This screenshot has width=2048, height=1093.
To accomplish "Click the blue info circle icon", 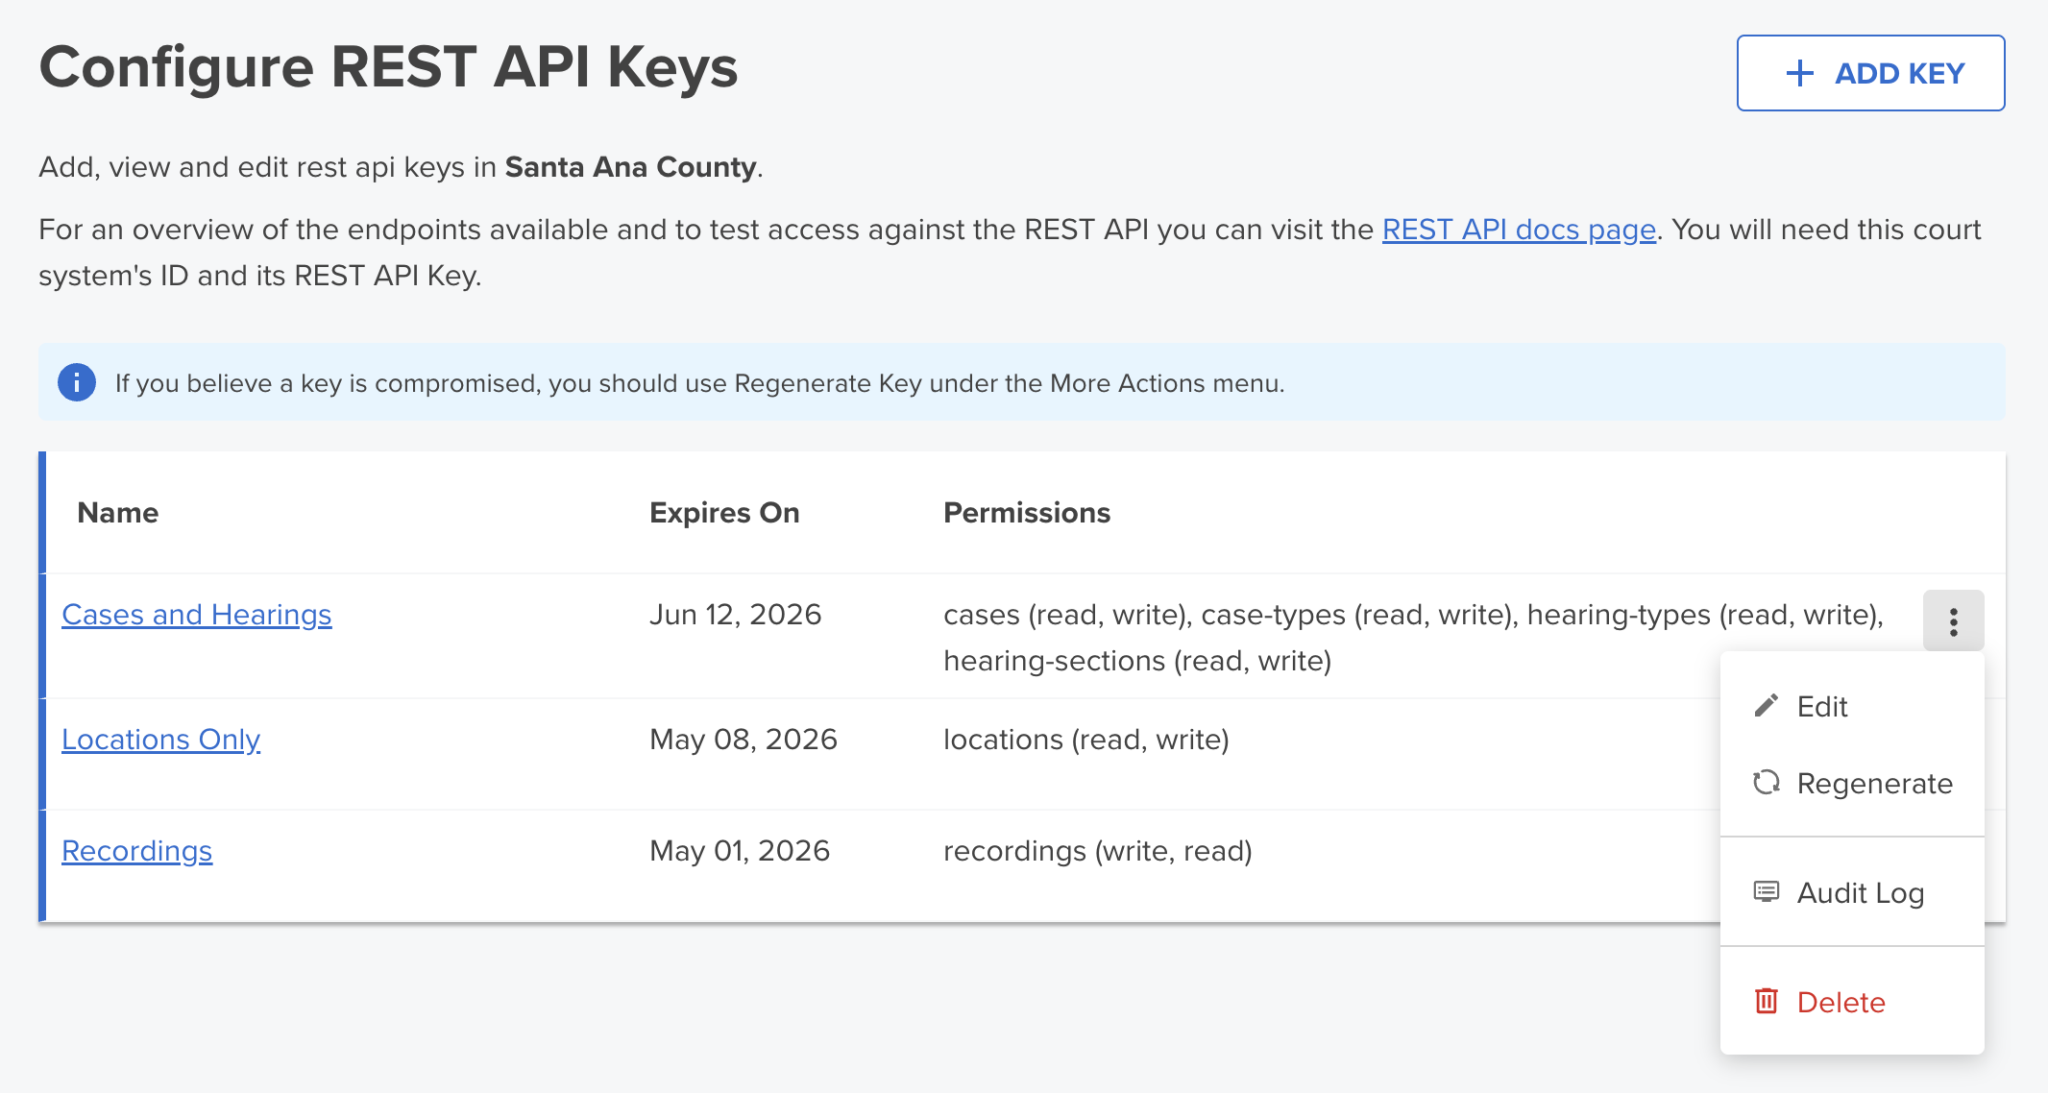I will pos(77,382).
